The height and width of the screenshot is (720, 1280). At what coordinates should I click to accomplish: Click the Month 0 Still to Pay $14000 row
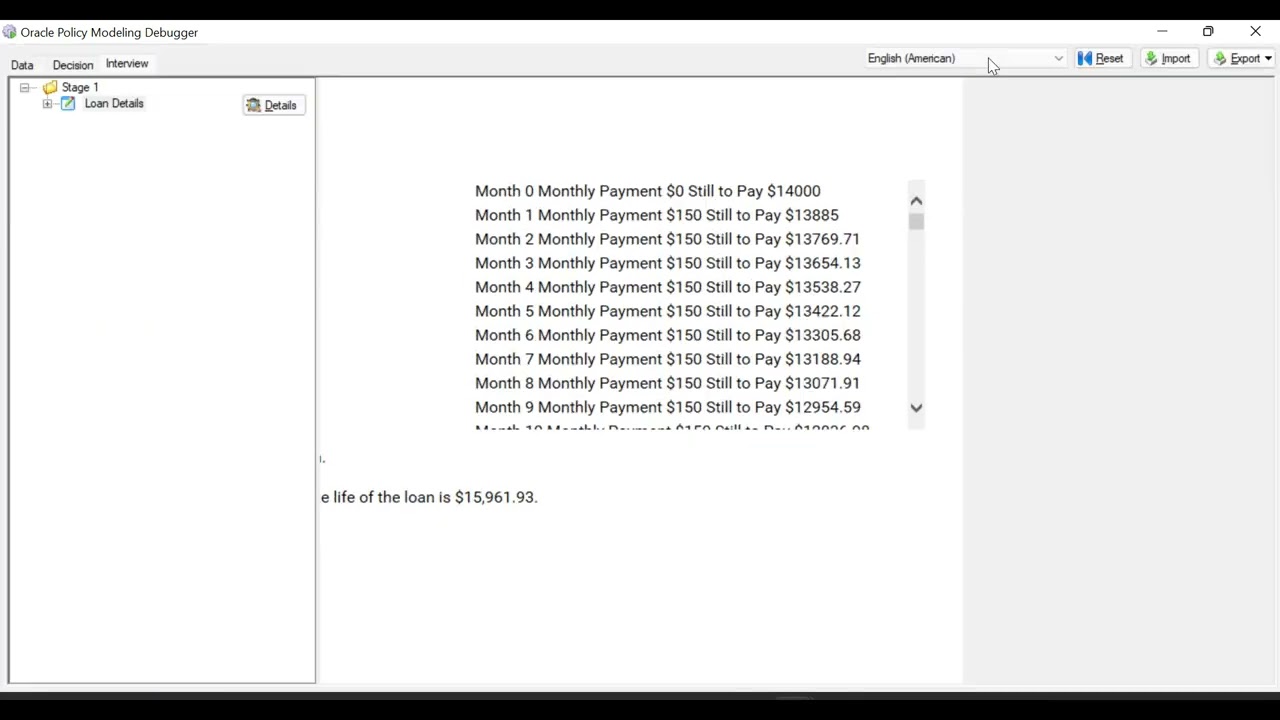[x=648, y=191]
